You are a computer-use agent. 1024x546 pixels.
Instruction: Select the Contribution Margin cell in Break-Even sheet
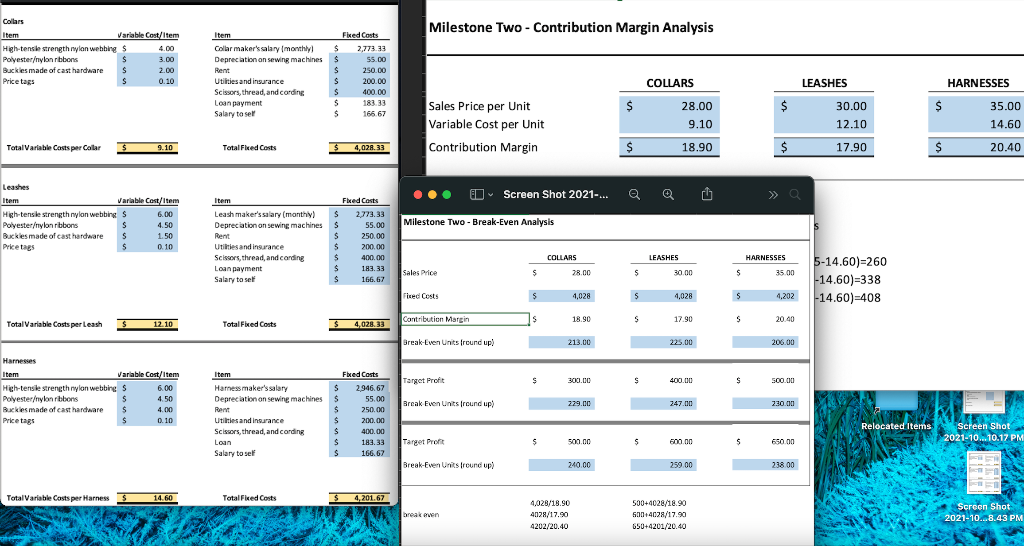pos(466,319)
